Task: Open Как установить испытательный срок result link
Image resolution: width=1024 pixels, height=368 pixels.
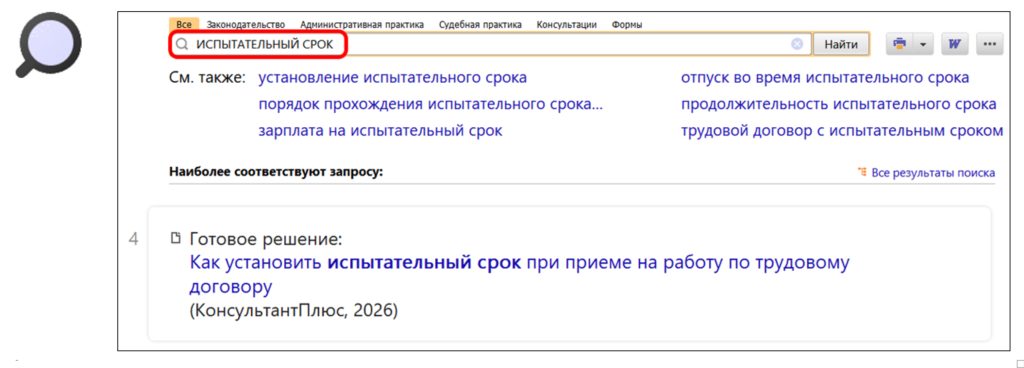Action: (x=519, y=275)
